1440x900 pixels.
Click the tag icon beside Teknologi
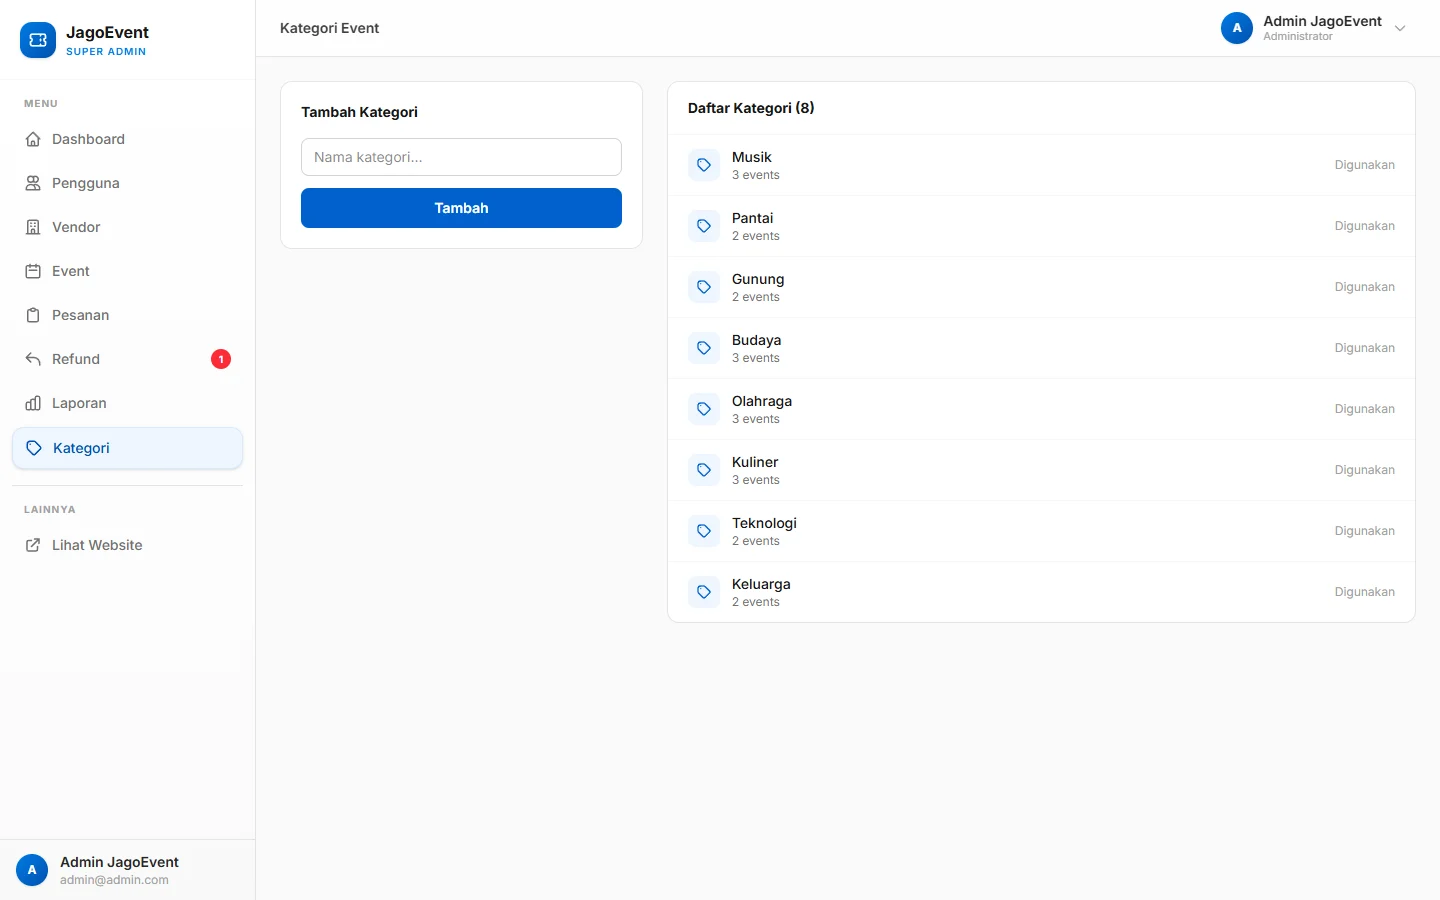[704, 531]
